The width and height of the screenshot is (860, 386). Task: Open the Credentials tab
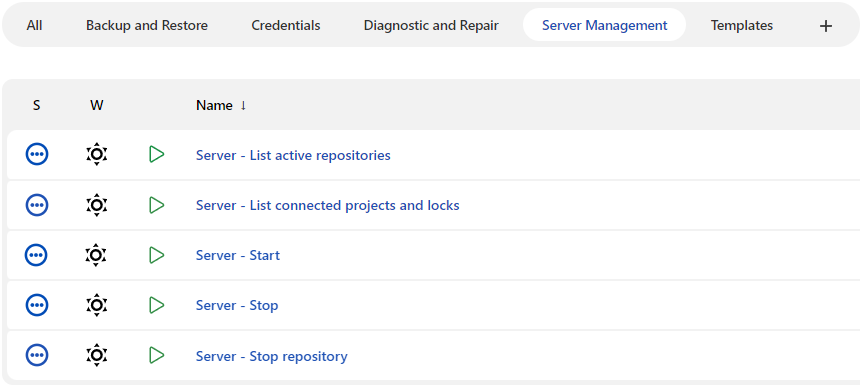[286, 25]
